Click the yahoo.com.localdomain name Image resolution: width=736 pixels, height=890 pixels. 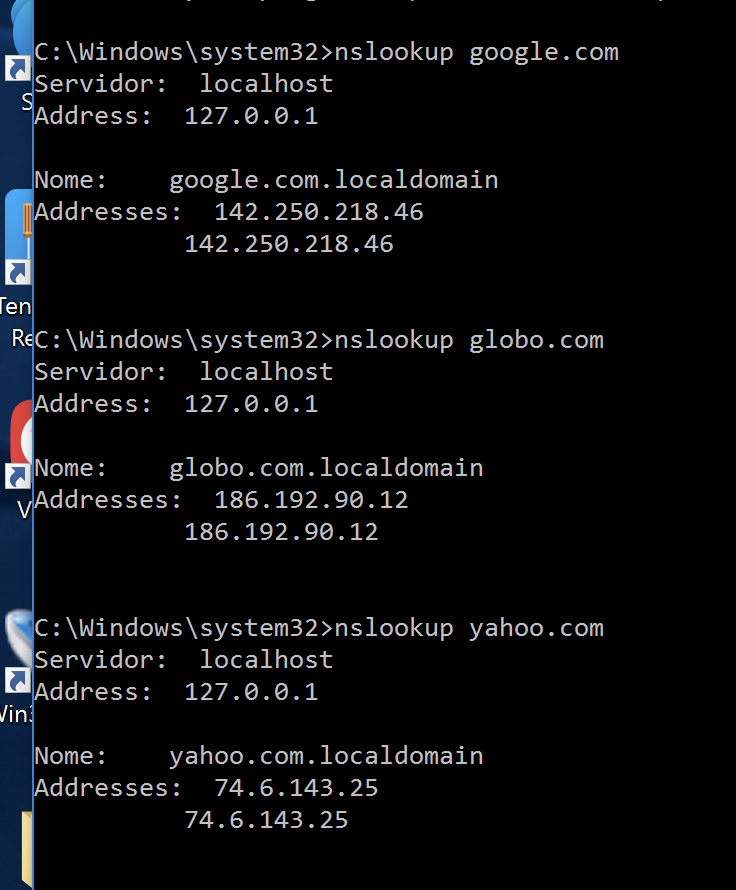tap(326, 756)
